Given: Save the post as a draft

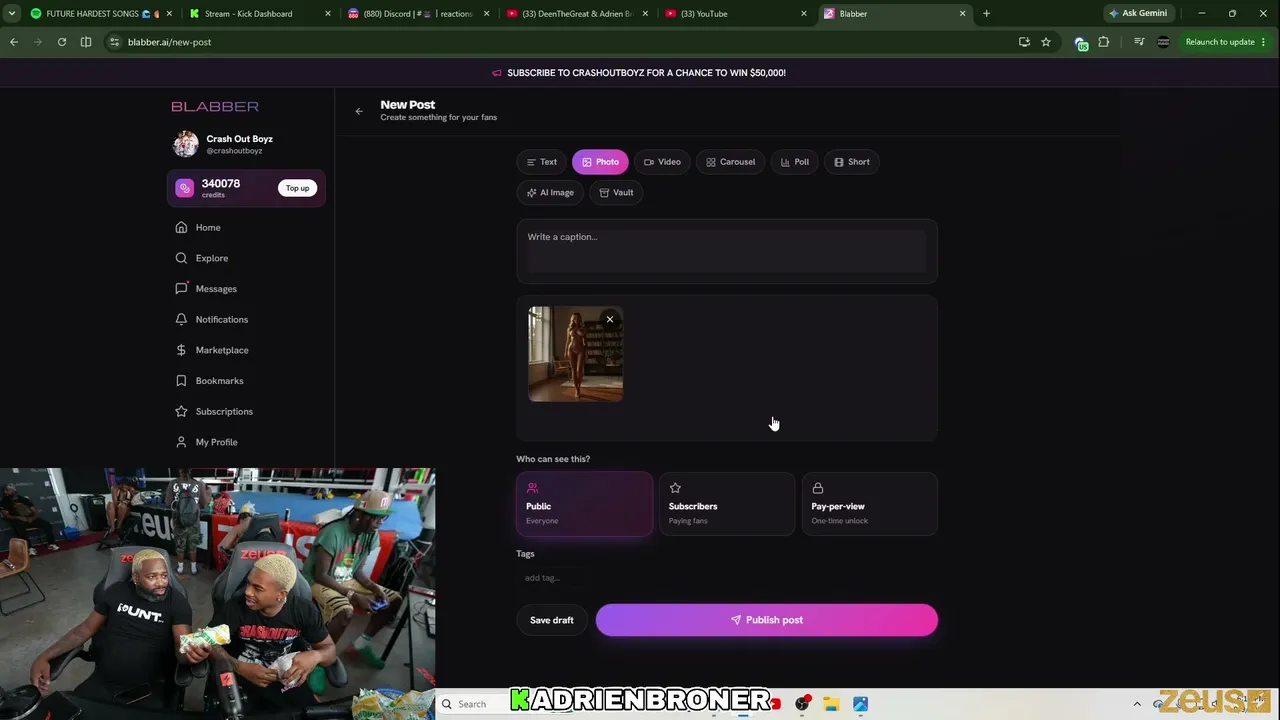Looking at the screenshot, I should click(552, 620).
